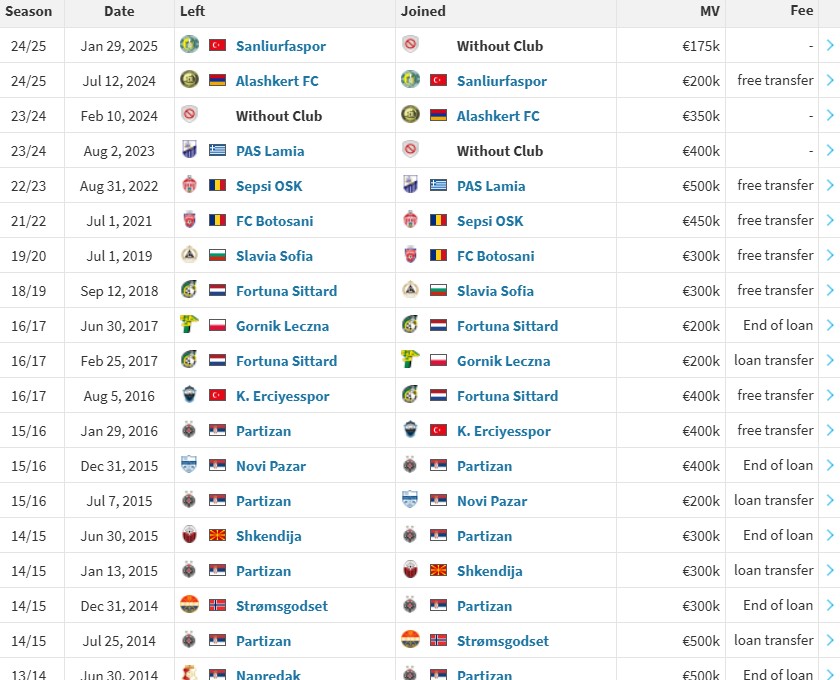
Task: Click Sepsi OSK crest in Aug 2022 Left column
Action: point(189,185)
